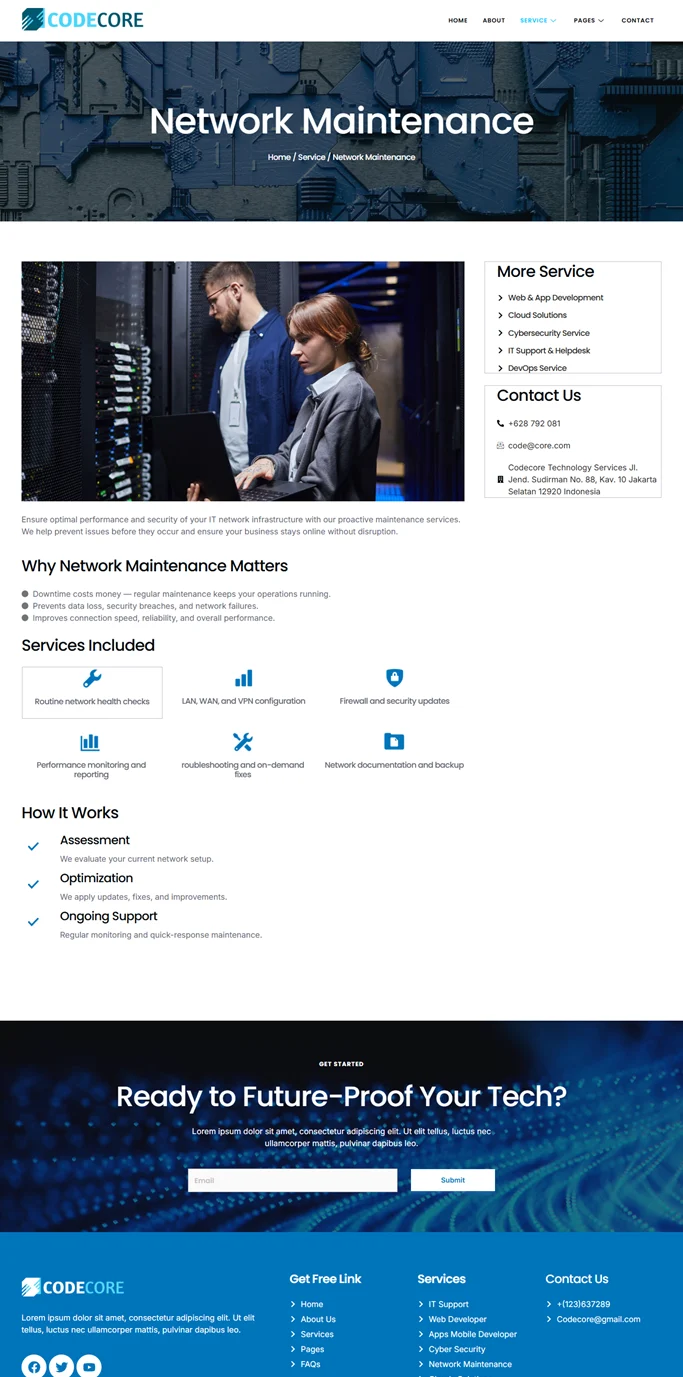
Task: Open DevOps Service link
Action: (x=537, y=368)
